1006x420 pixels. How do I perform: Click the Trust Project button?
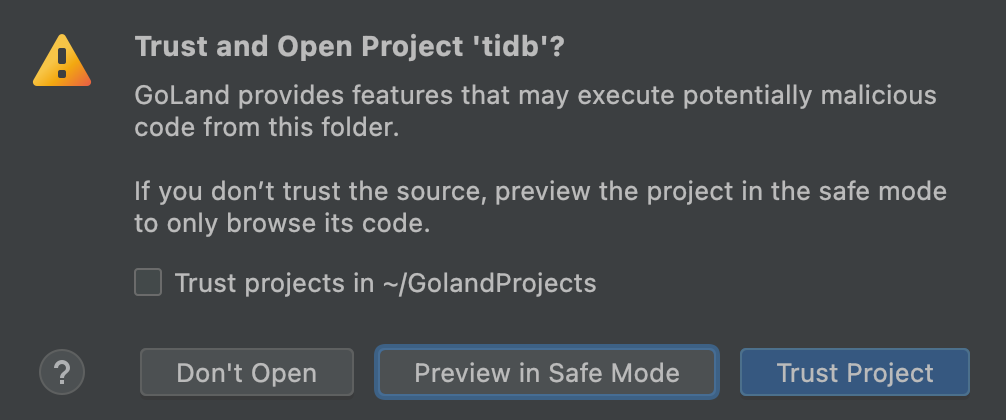[854, 373]
